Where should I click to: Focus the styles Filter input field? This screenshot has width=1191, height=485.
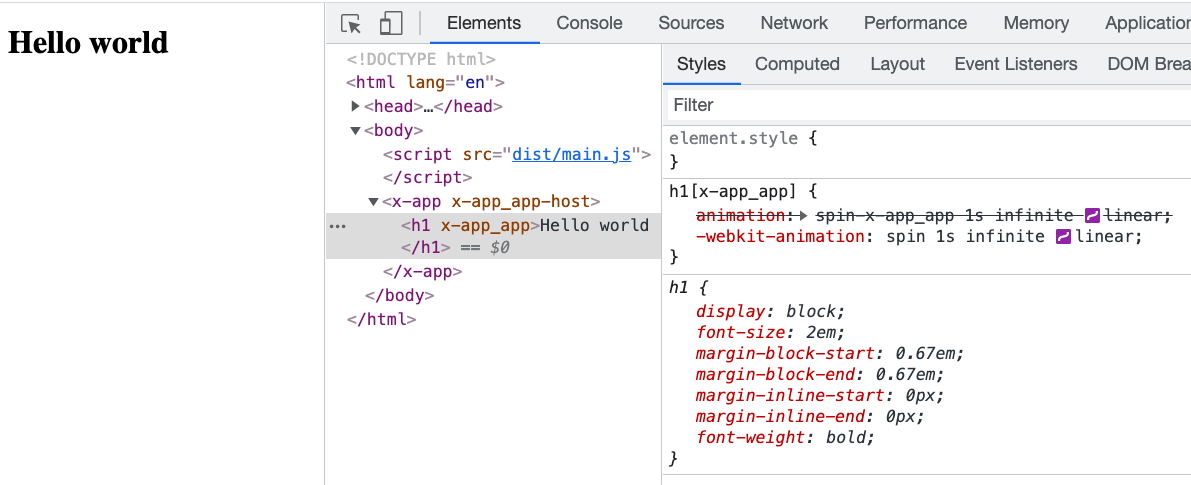pyautogui.click(x=928, y=105)
